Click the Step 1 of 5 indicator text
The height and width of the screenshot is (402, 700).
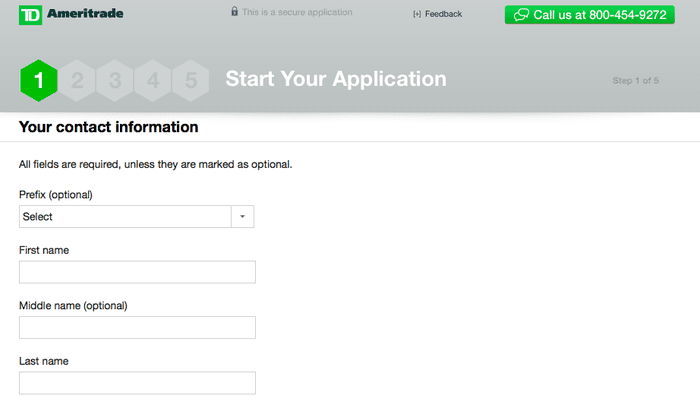tap(636, 80)
